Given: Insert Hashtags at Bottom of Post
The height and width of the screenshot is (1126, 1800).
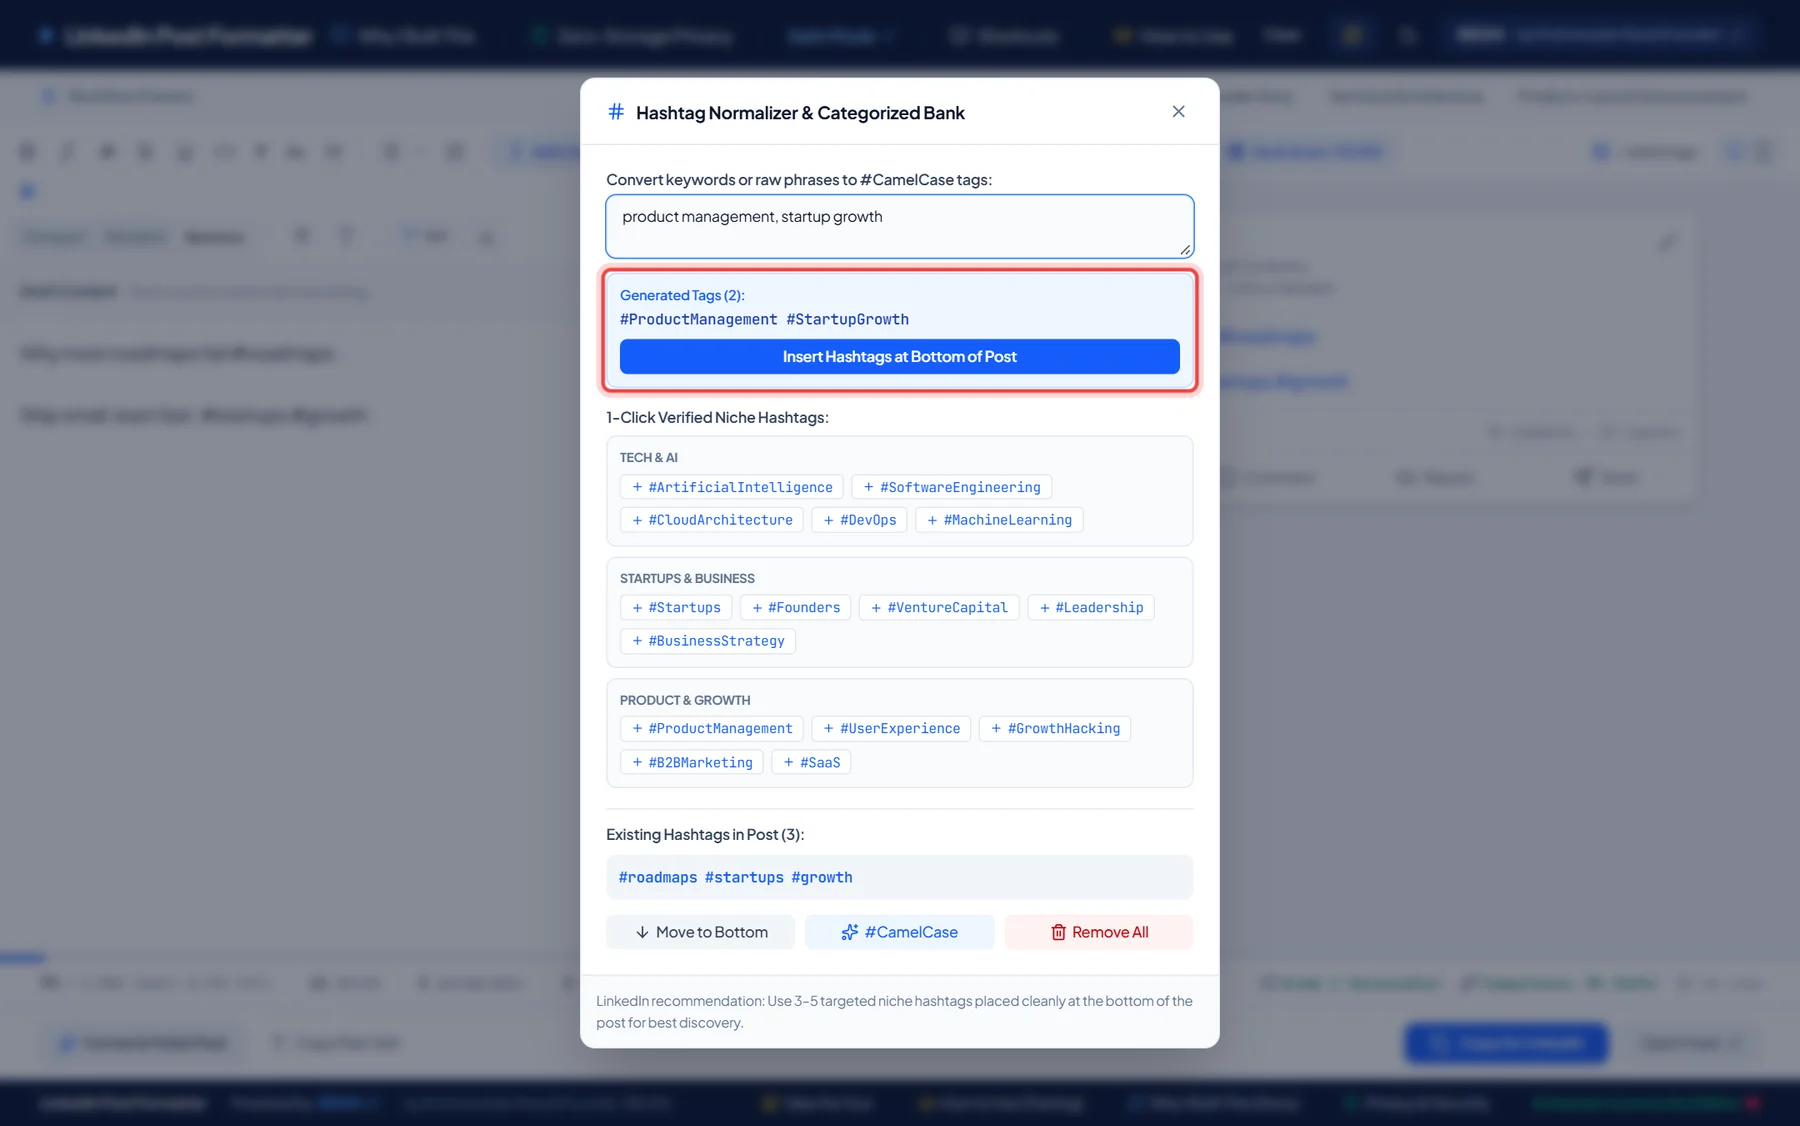Looking at the screenshot, I should pos(899,357).
